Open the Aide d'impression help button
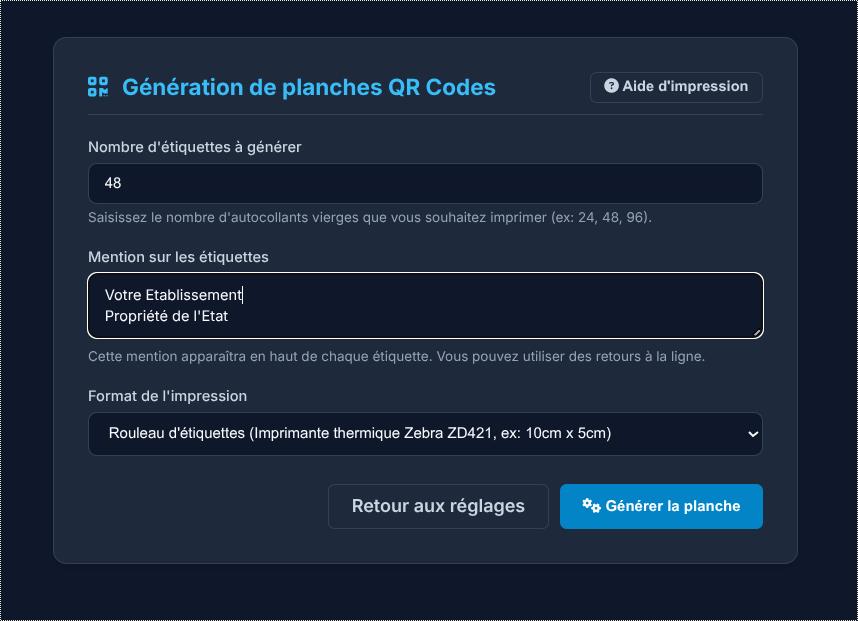 tap(676, 87)
